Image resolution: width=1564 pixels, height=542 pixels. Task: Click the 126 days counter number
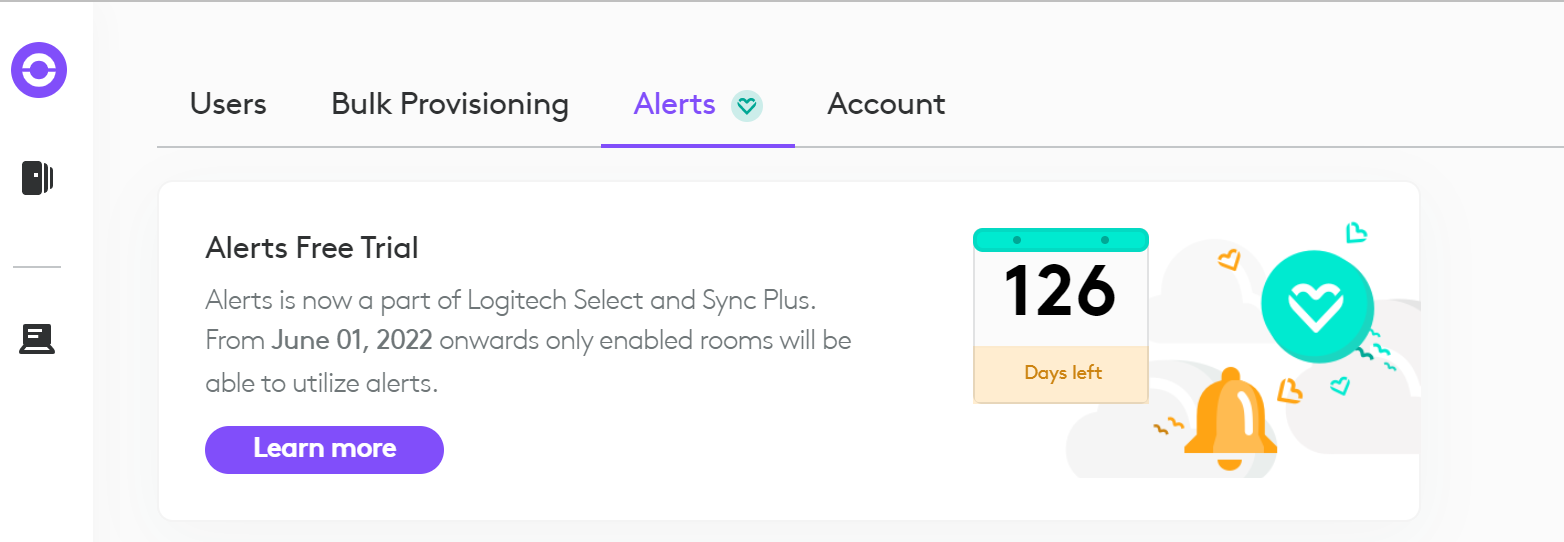(1060, 290)
